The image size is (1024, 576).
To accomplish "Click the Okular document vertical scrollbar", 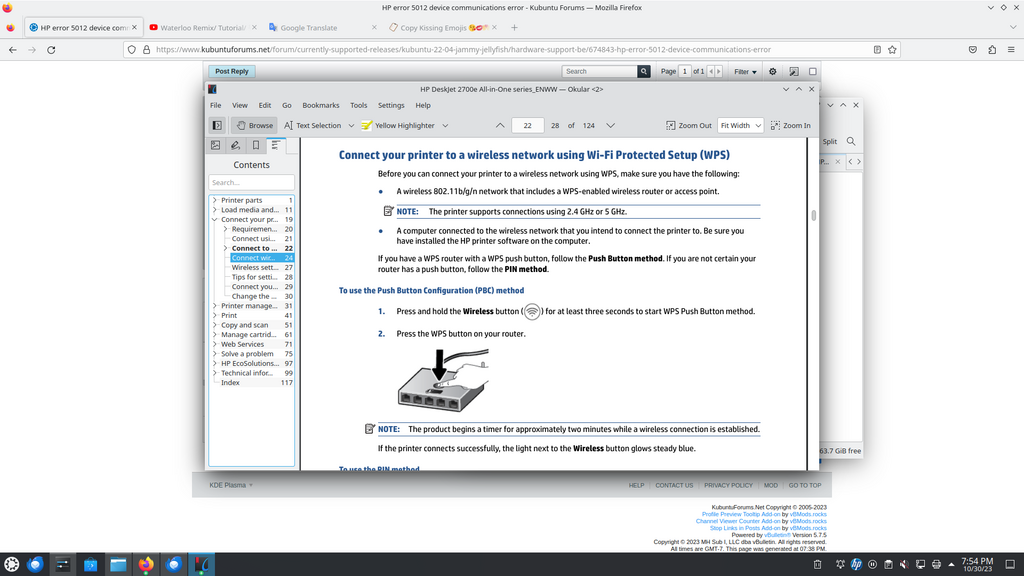I will [813, 300].
